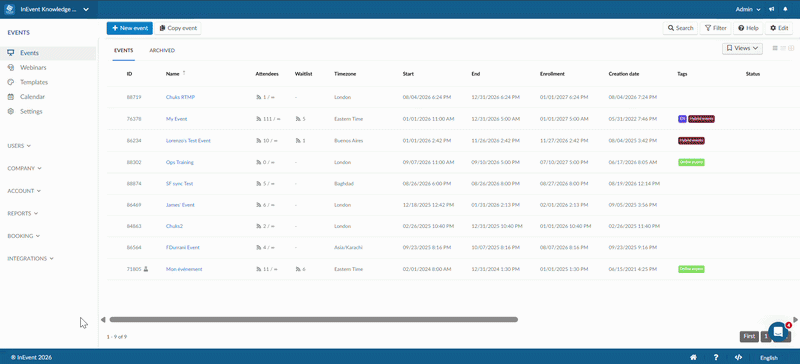The height and width of the screenshot is (364, 800).
Task: Click the attendees feed icon in the My Event row
Action: click(x=258, y=119)
